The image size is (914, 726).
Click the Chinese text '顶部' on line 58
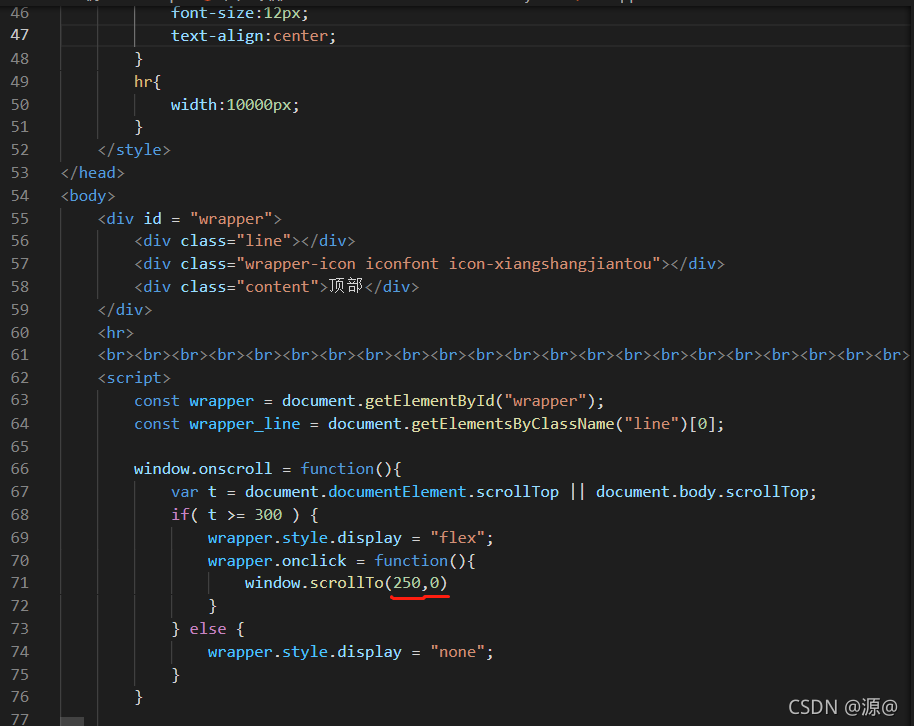pyautogui.click(x=346, y=286)
